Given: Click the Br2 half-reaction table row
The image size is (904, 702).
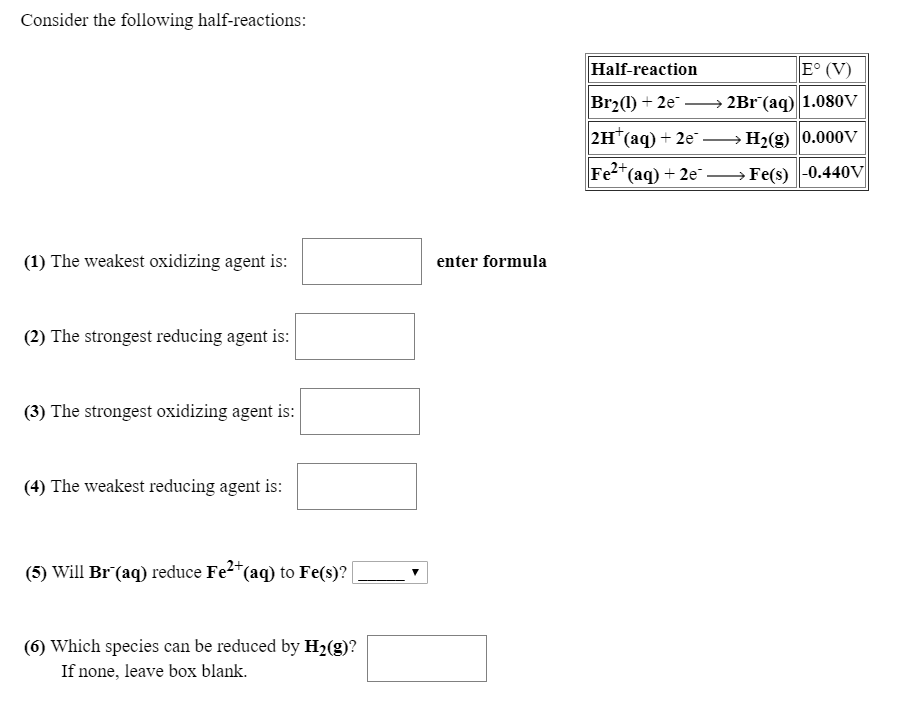Looking at the screenshot, I should pyautogui.click(x=691, y=102).
